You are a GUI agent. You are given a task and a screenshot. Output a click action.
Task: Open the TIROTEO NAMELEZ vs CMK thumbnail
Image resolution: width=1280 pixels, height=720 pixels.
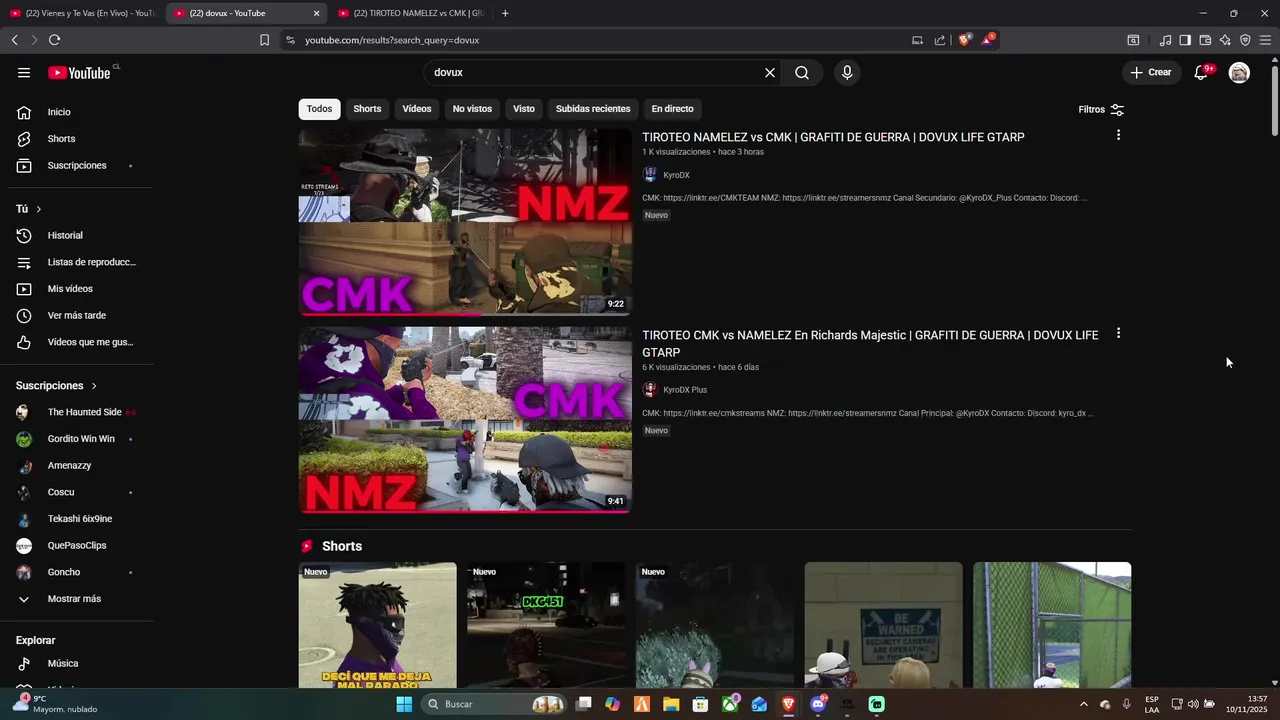pos(465,222)
